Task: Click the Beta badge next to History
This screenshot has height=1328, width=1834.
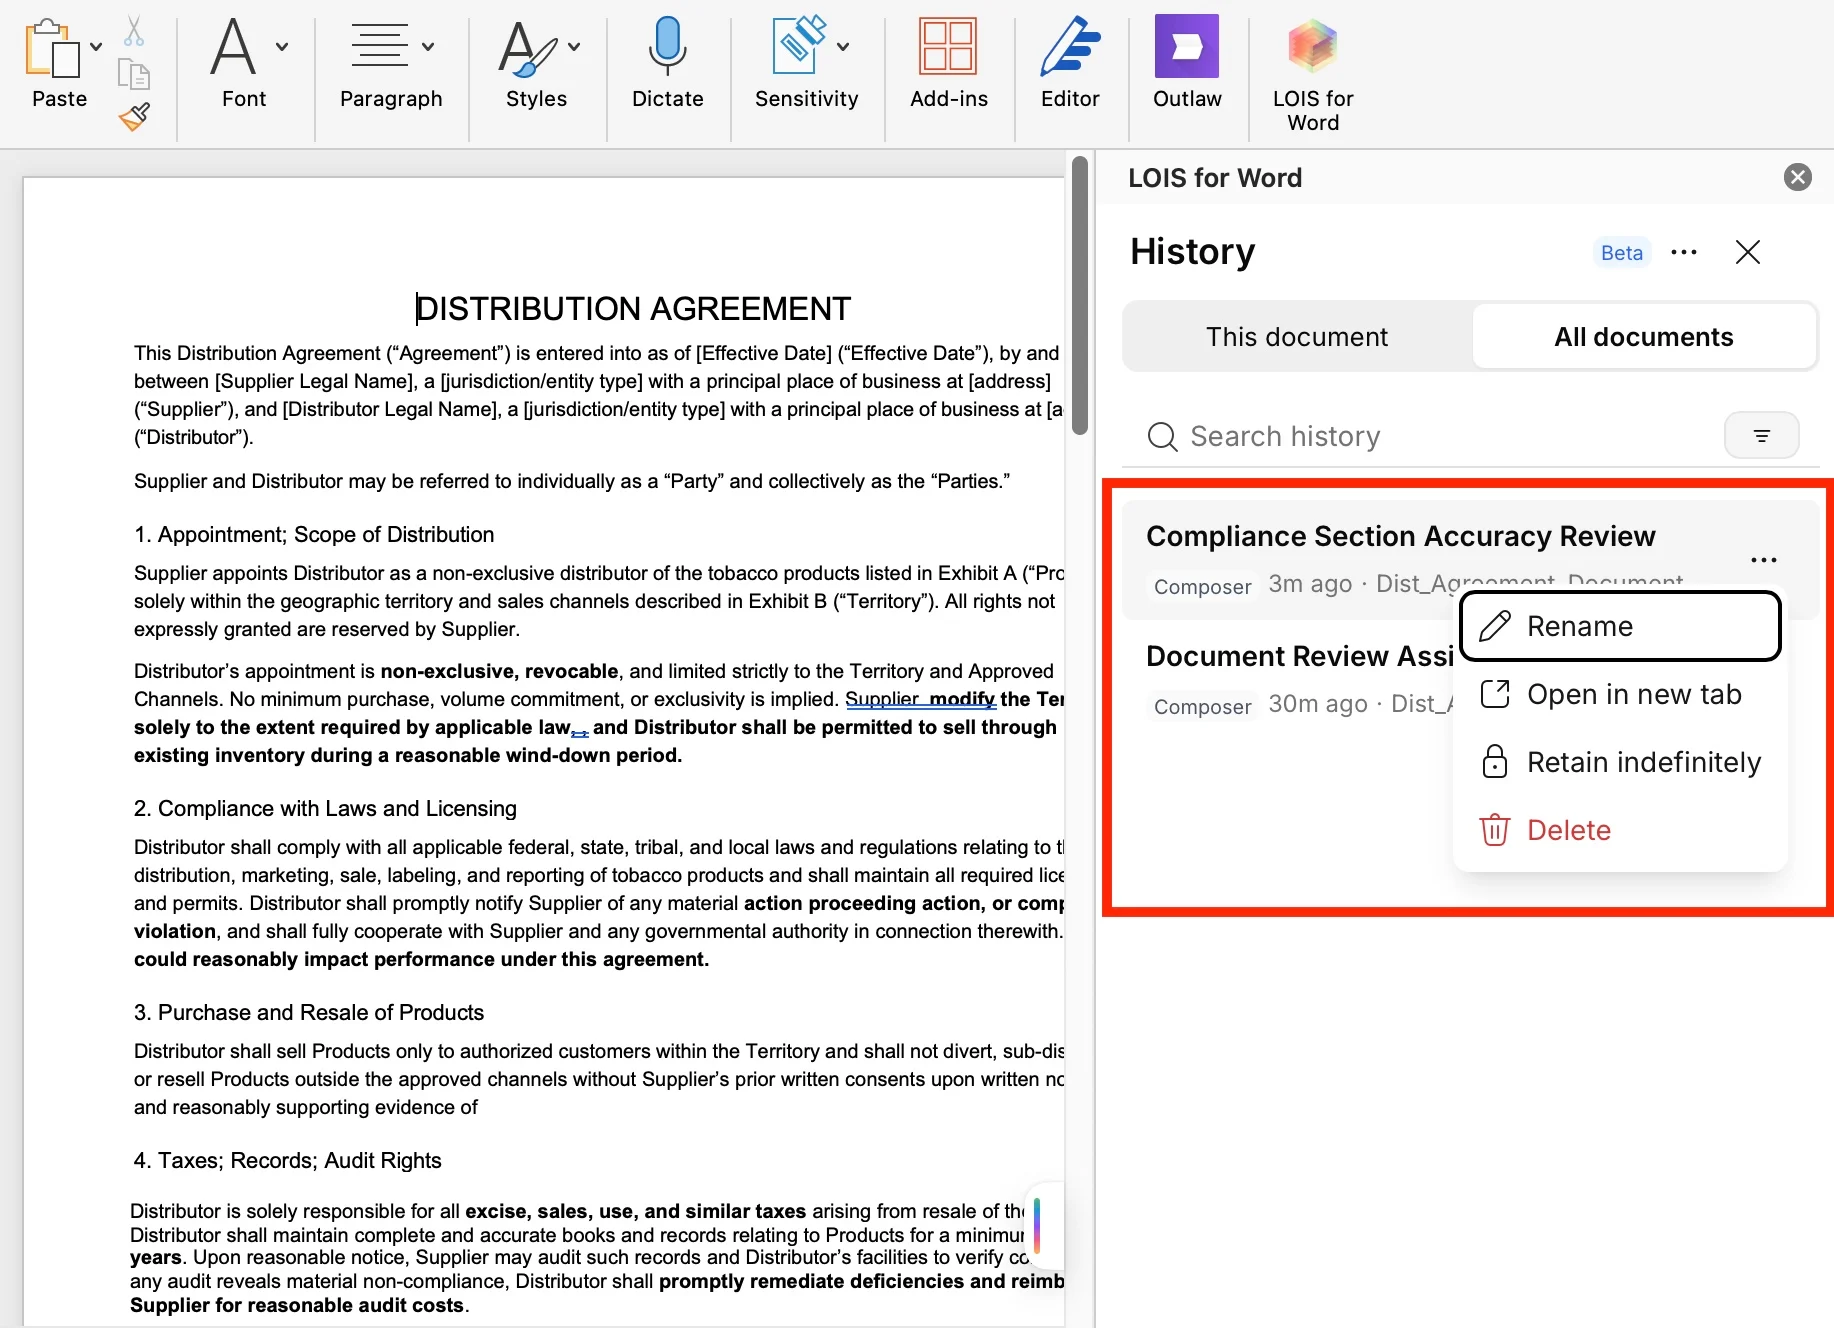Action: coord(1621,253)
